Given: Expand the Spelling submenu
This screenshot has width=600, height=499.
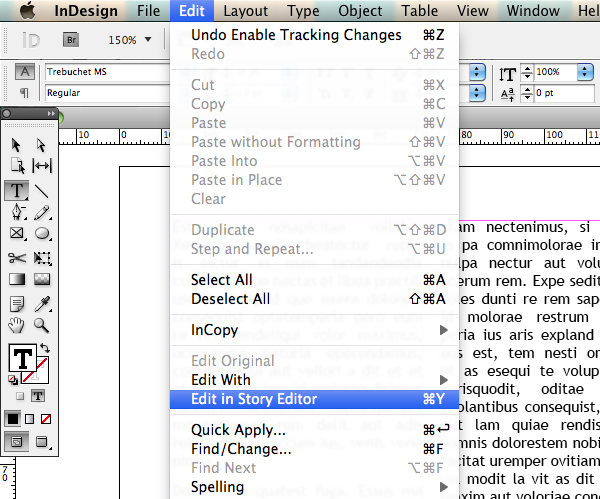Looking at the screenshot, I should tap(443, 487).
